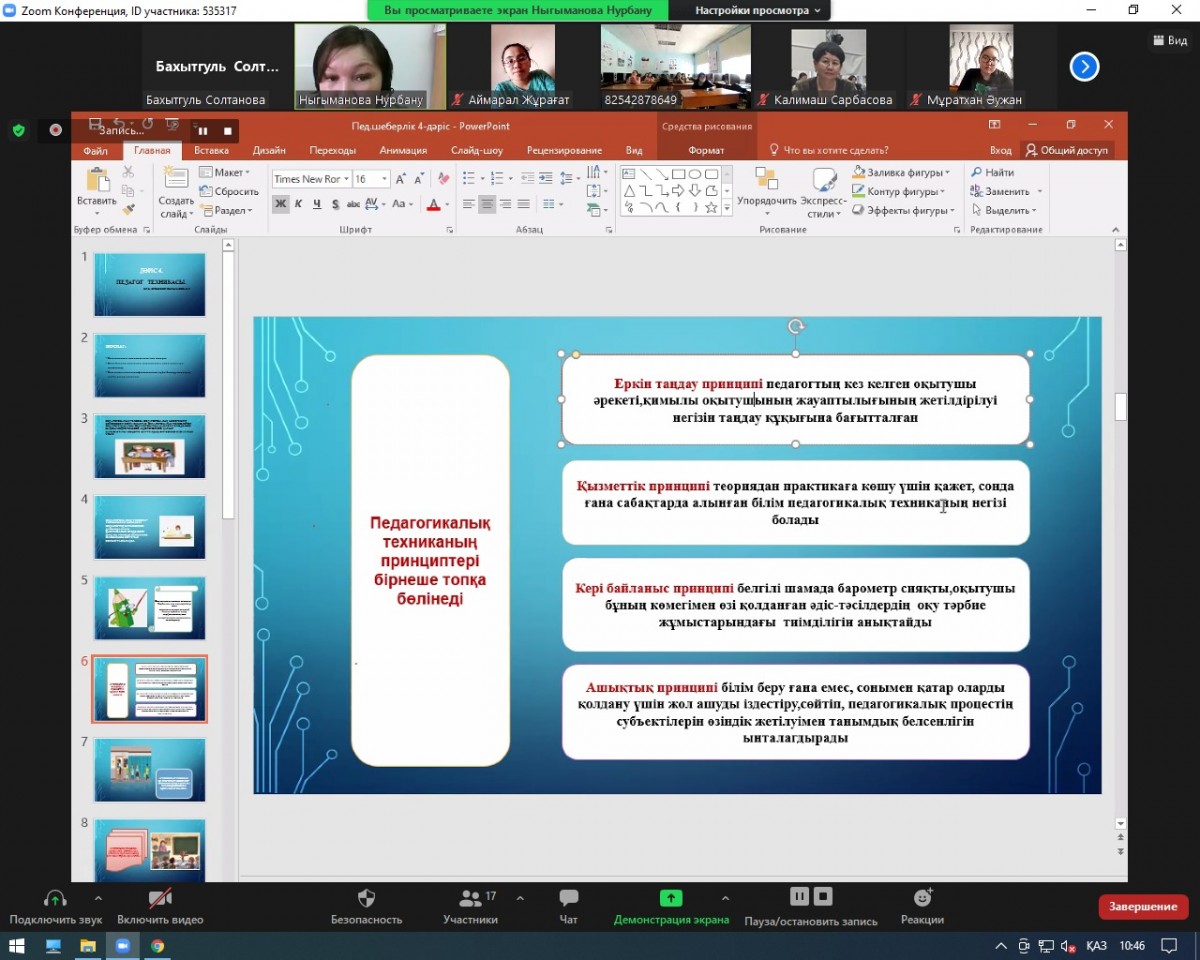Click the Paste (Вставить) clipboard icon
This screenshot has height=960, width=1200.
(97, 181)
